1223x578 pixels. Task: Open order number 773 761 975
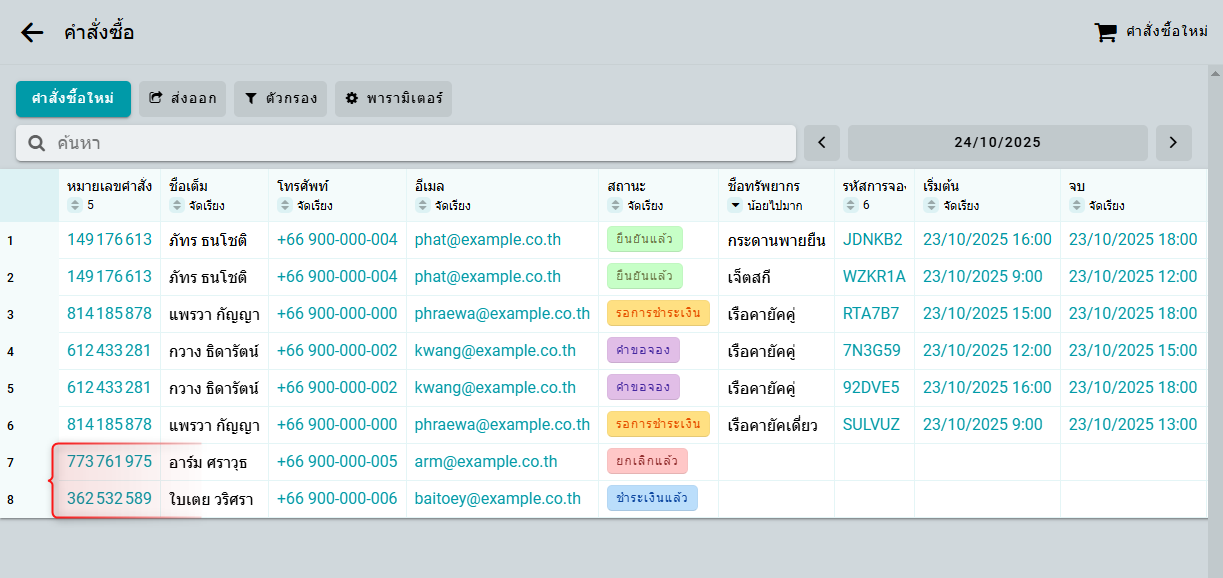tap(109, 462)
